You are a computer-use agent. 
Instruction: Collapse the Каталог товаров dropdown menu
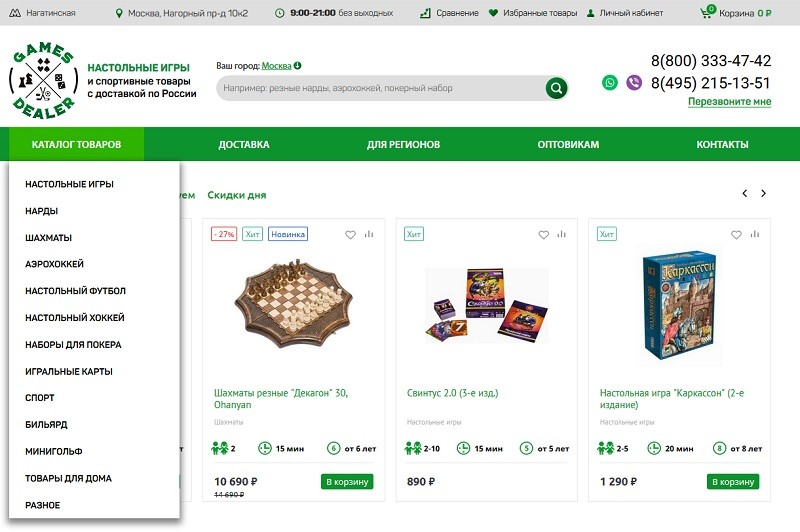(x=76, y=145)
